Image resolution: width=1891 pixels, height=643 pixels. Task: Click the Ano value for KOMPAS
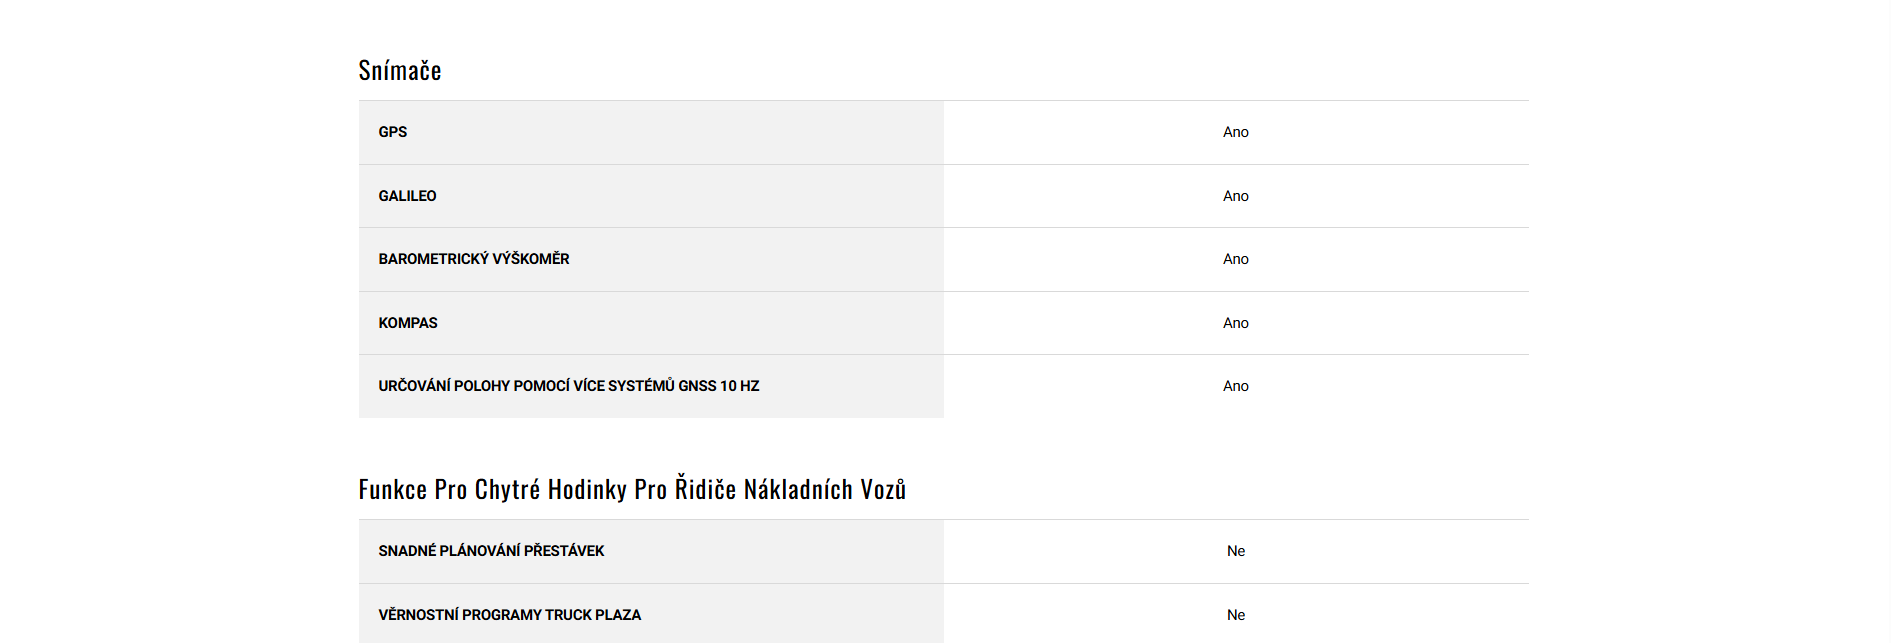[x=1235, y=323]
